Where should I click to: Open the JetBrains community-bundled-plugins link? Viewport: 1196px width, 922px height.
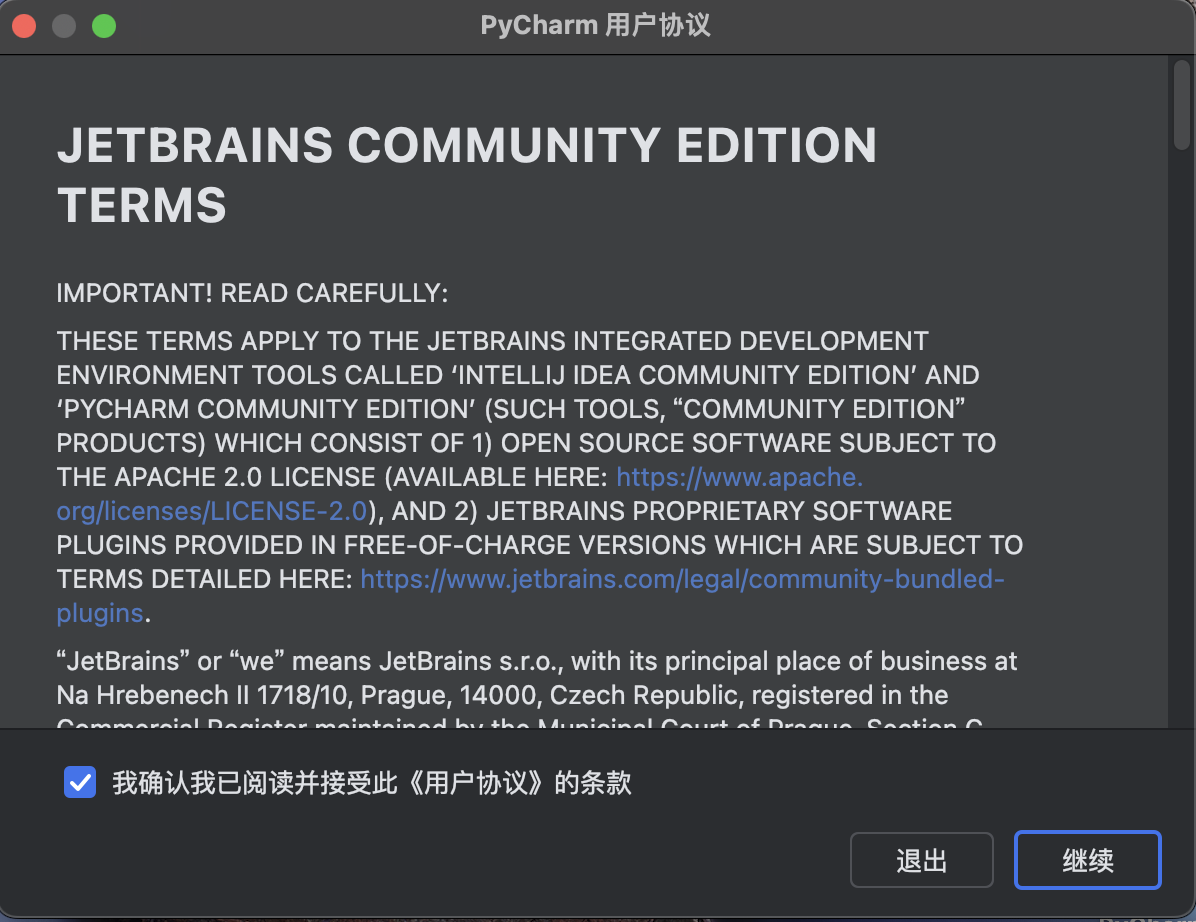(682, 580)
